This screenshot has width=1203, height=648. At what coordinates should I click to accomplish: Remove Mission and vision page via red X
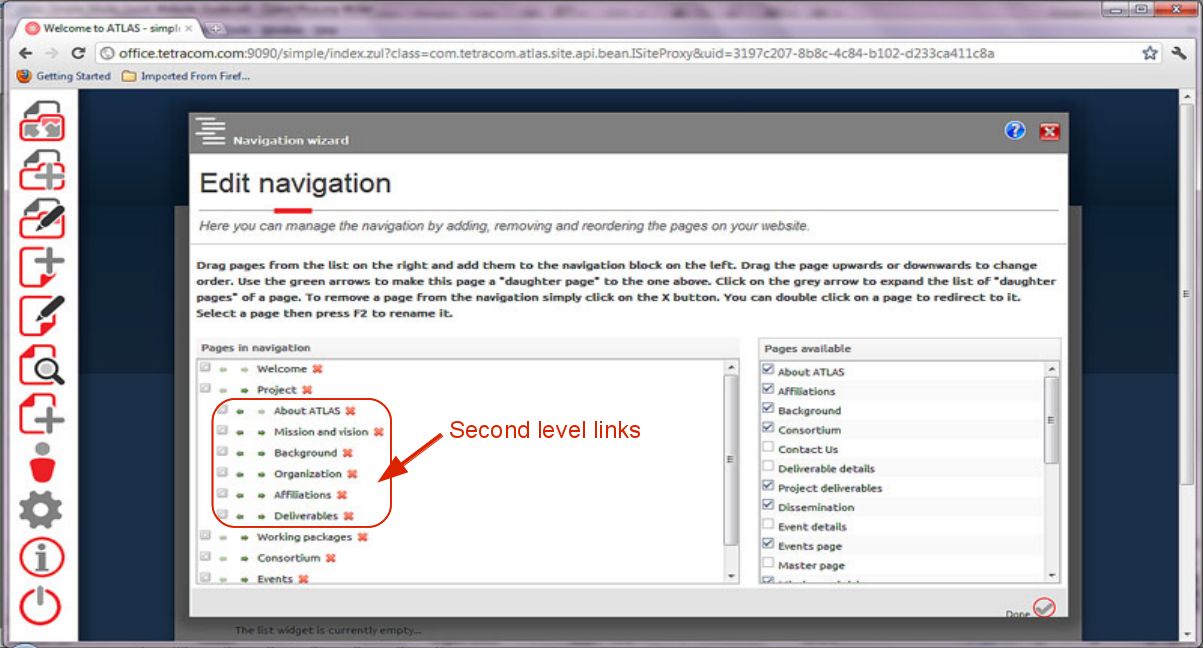click(378, 432)
